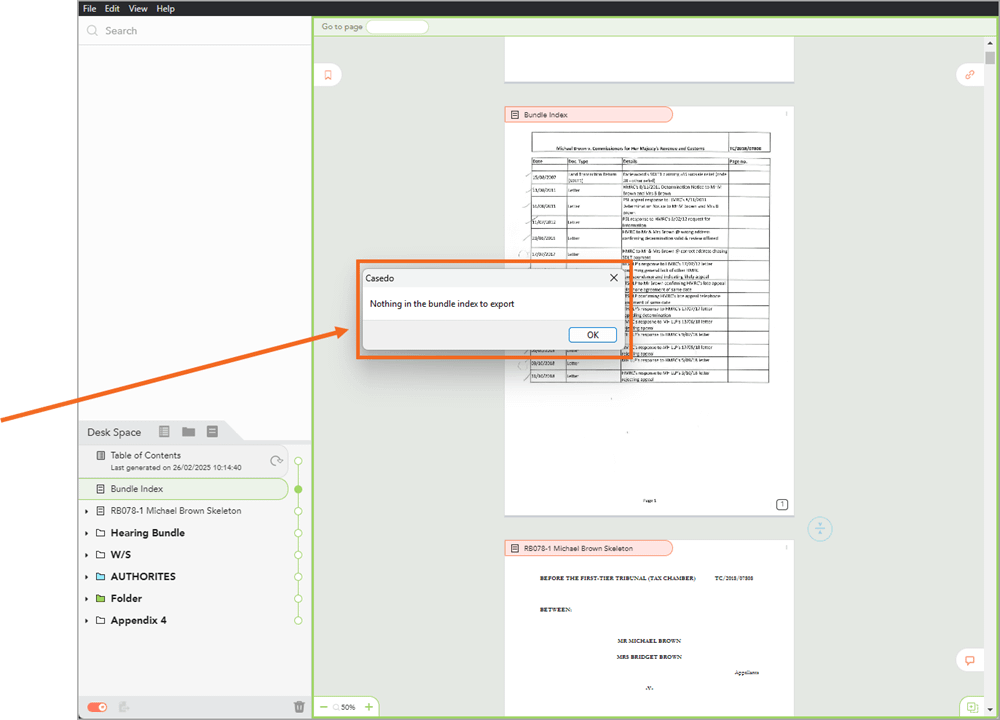Open the comment bubble icon near bottom-right
The image size is (1000, 720).
pos(968,660)
